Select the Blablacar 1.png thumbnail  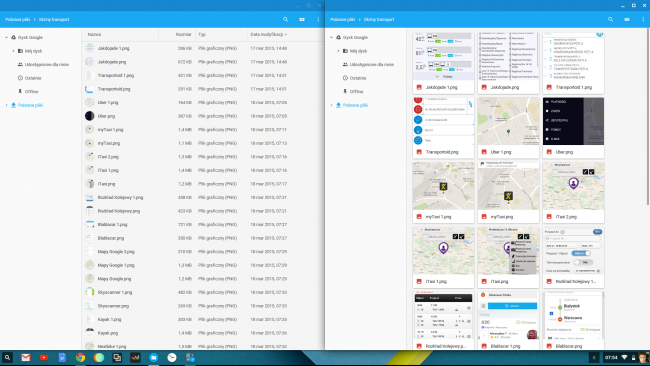point(508,320)
